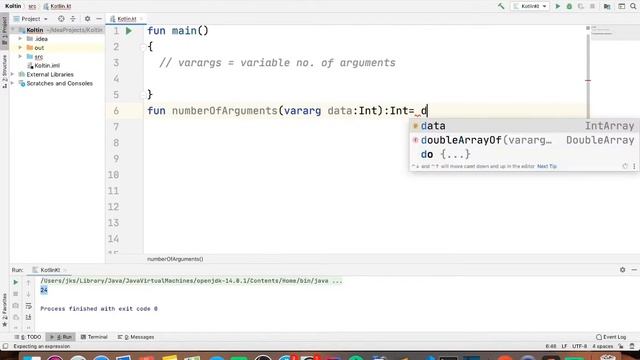Click the toolbar window layout icon
The image size is (640, 360).
coord(621,6)
